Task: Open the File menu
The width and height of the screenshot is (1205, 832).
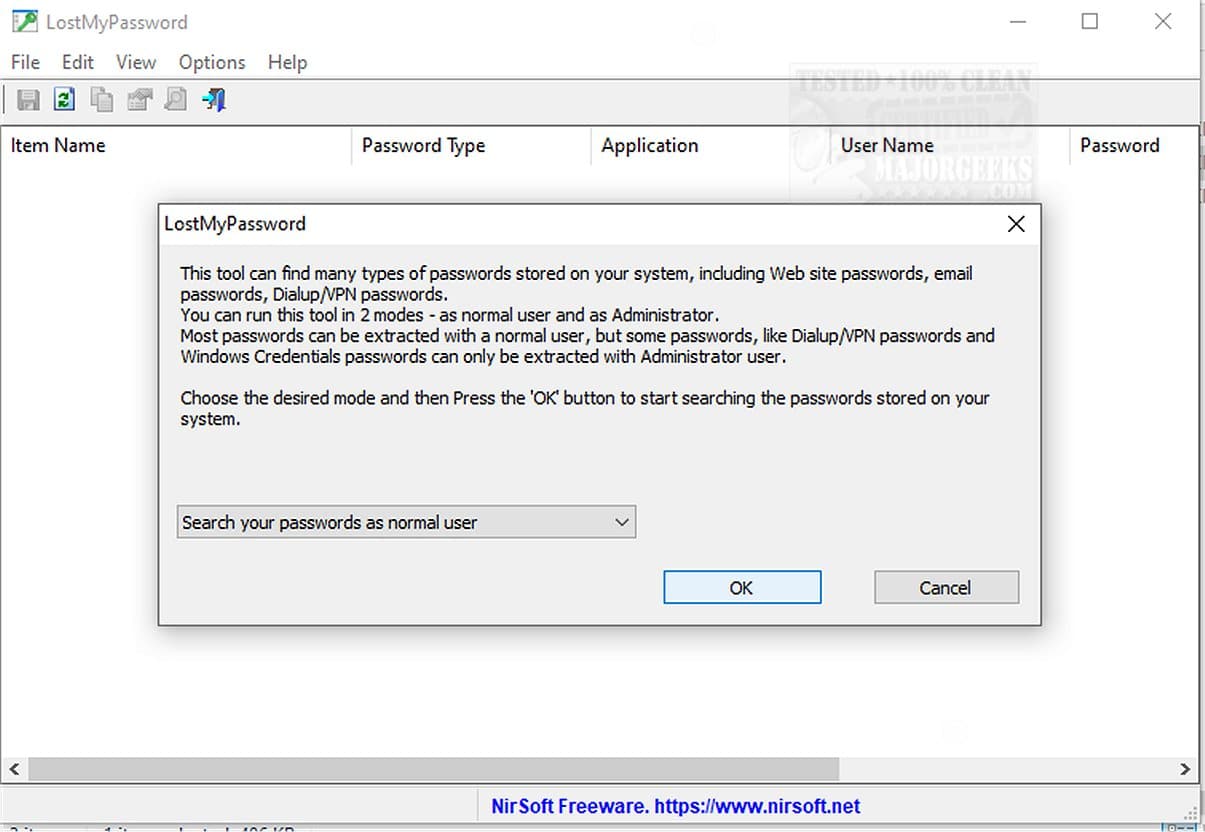Action: pos(25,62)
